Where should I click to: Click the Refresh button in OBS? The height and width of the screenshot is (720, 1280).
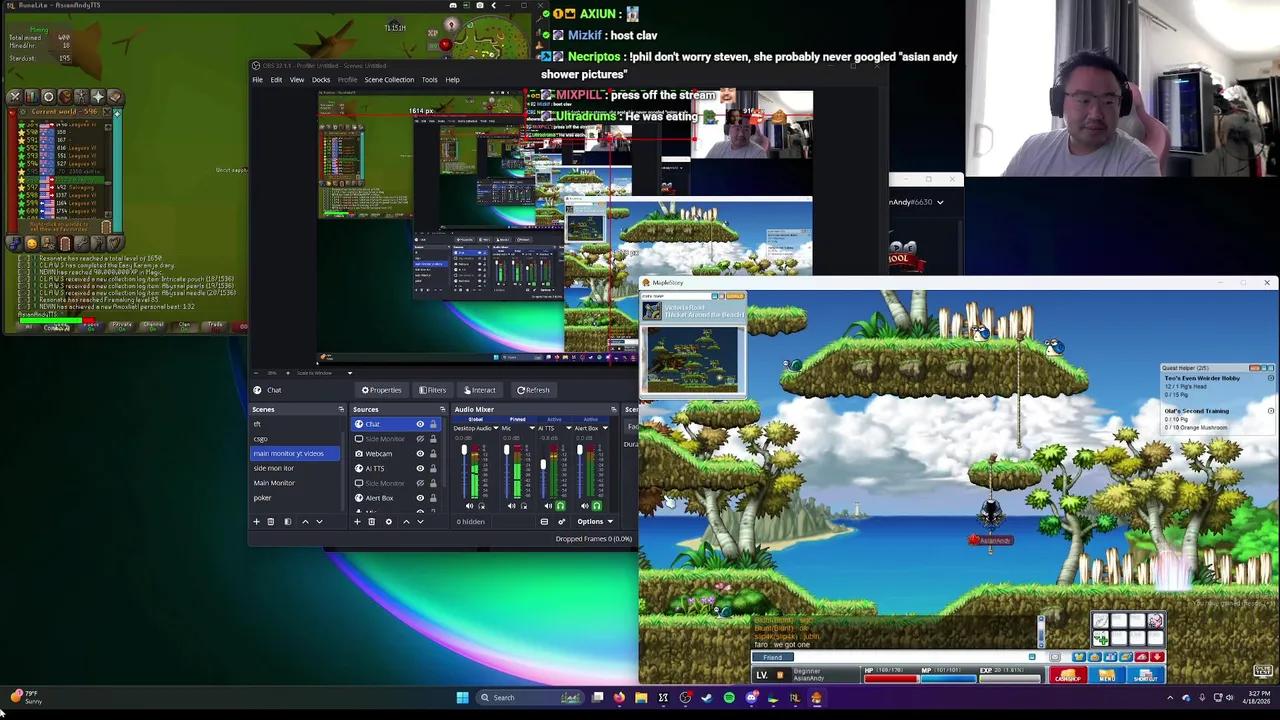coord(533,390)
